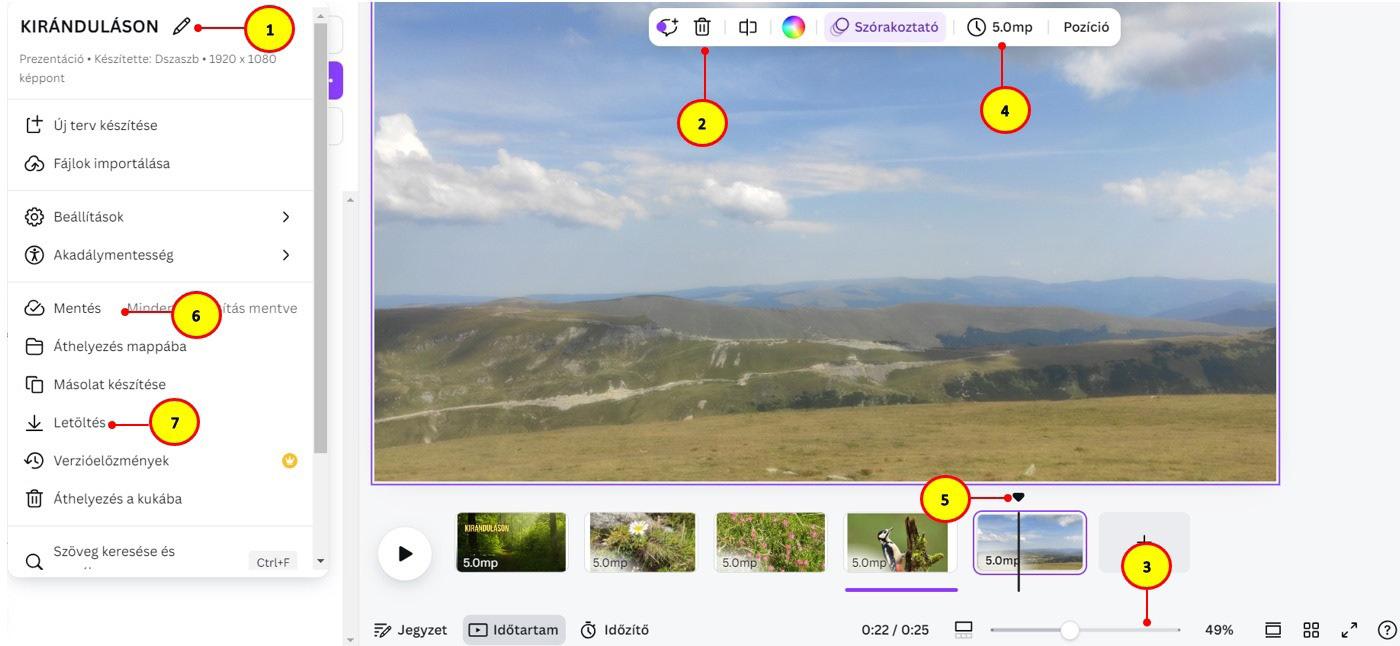Open the Jegyzet notes panel
The width and height of the screenshot is (1400, 646).
click(x=410, y=630)
